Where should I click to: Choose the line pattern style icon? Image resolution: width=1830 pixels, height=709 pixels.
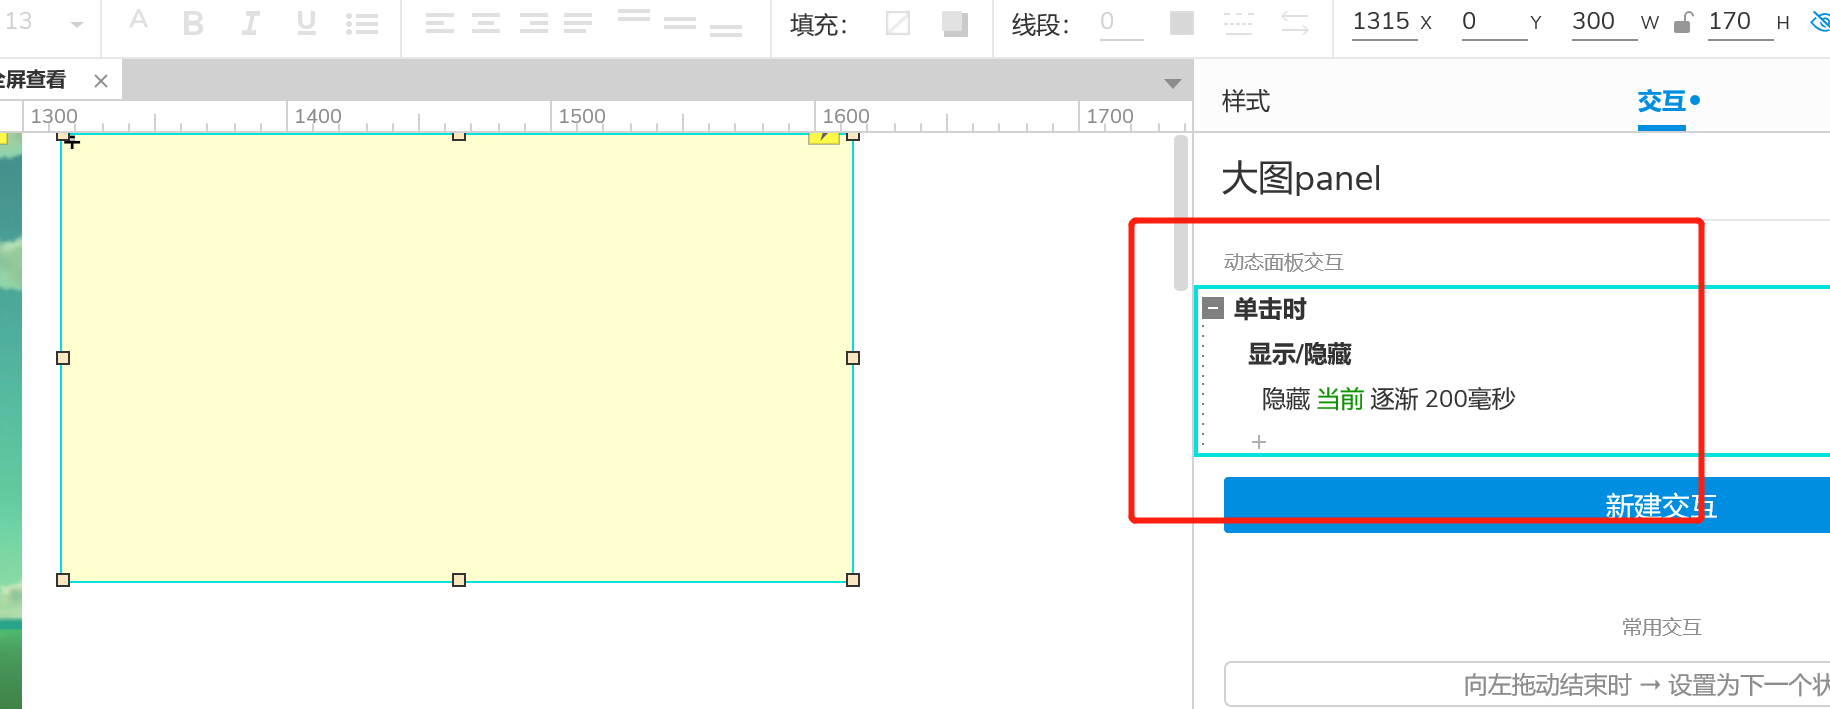pyautogui.click(x=1238, y=23)
